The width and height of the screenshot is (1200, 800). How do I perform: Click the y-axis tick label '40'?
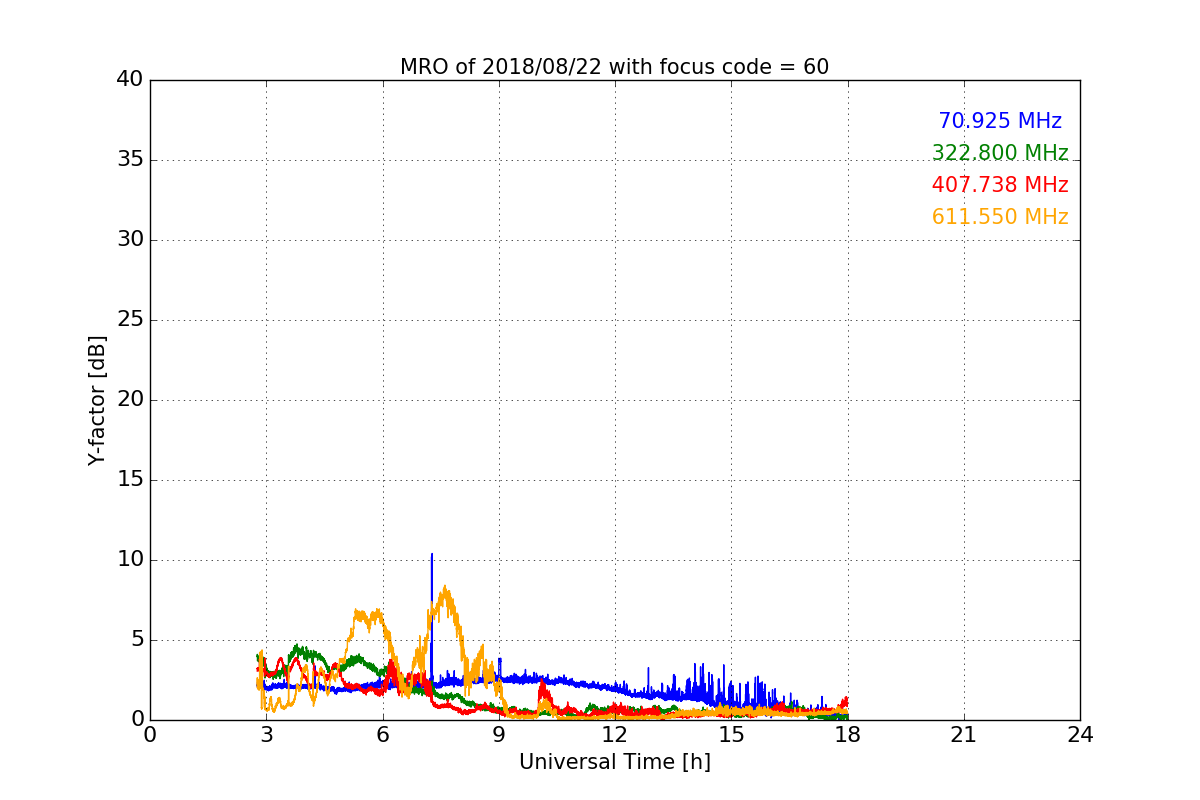click(130, 80)
